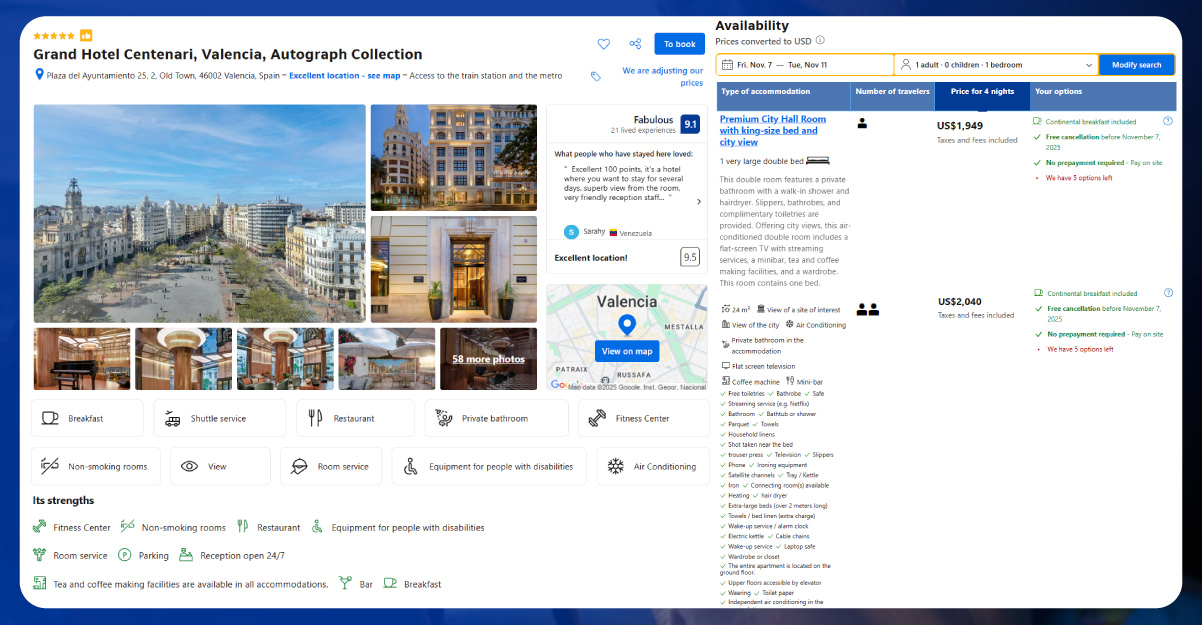Click the price tag icon
The height and width of the screenshot is (625, 1202).
pos(596,76)
